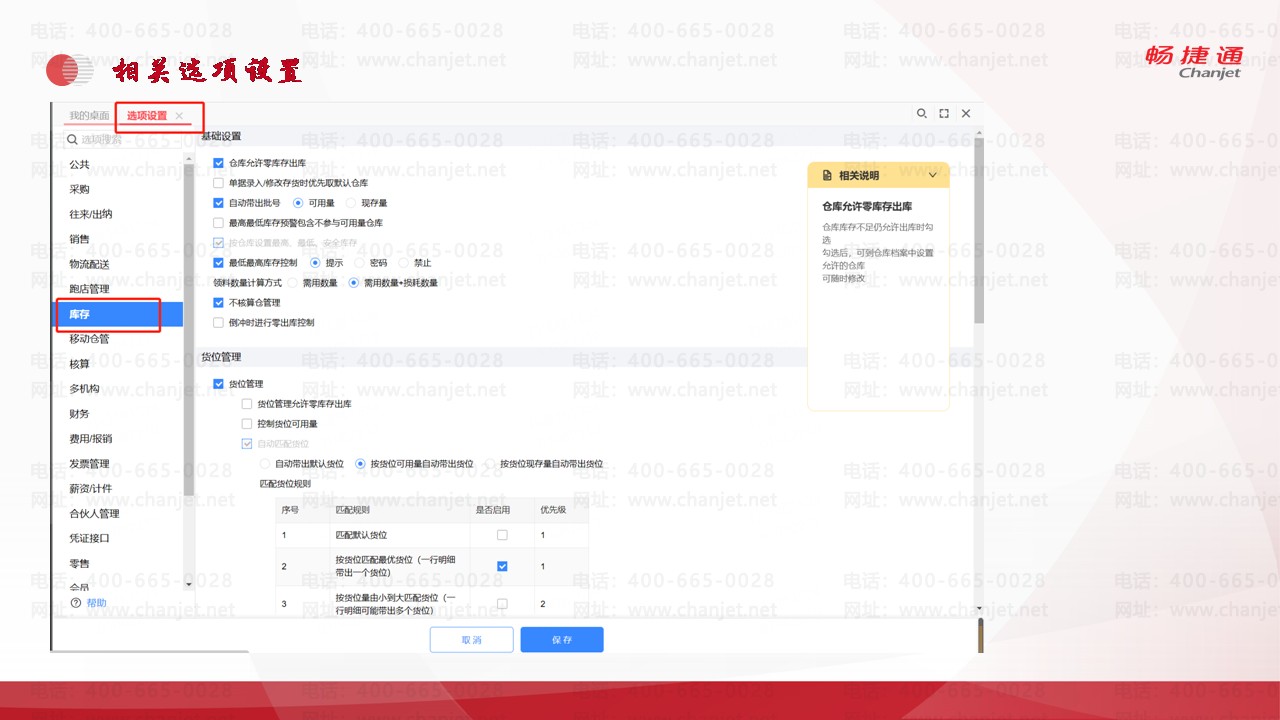Open the 核算 settings category
The width and height of the screenshot is (1280, 720).
(79, 364)
